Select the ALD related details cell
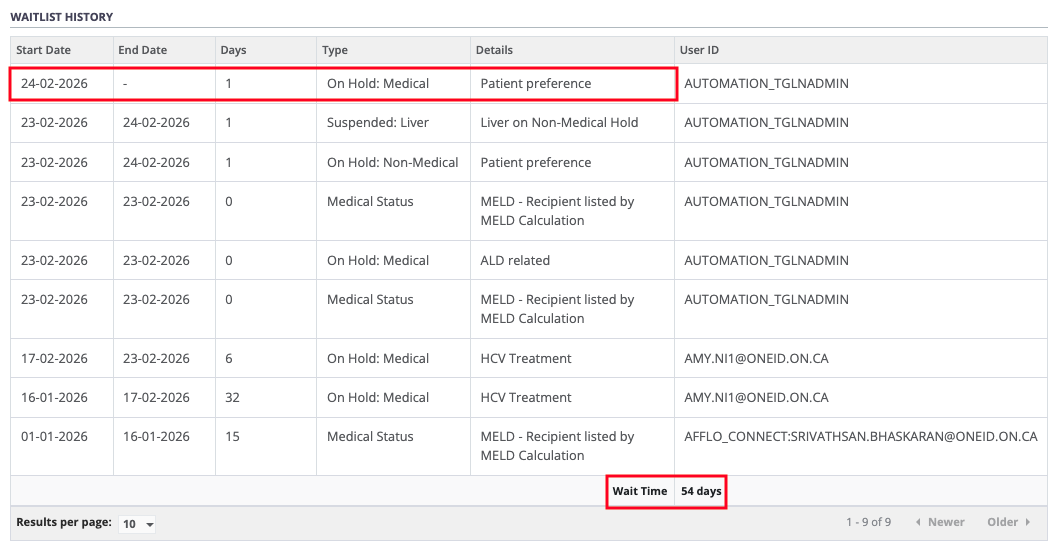 coord(515,260)
